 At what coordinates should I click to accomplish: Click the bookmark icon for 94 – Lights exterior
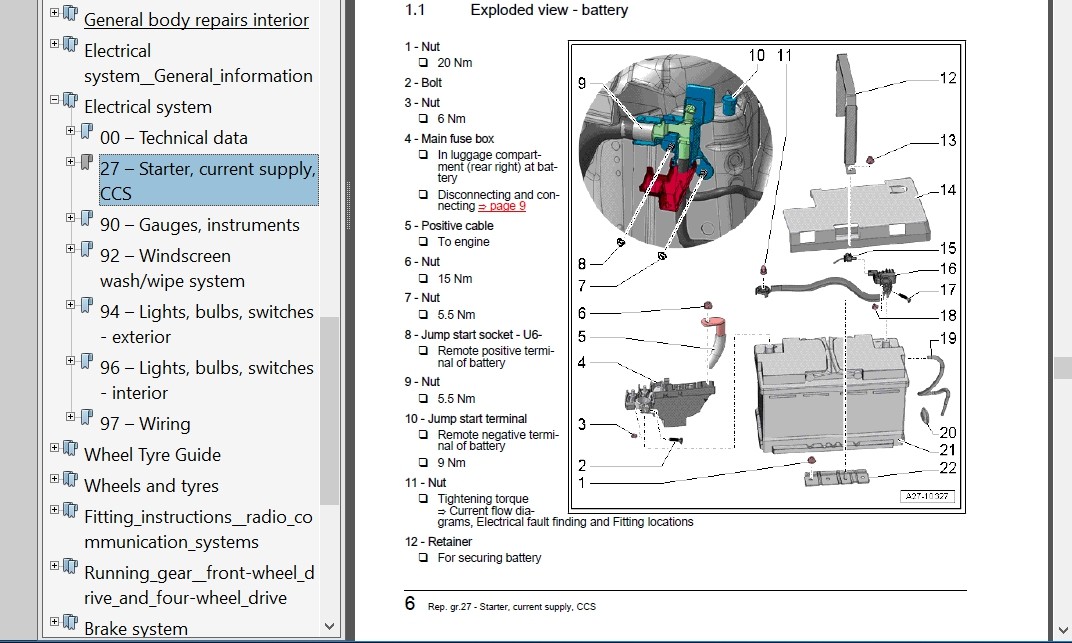tap(87, 305)
